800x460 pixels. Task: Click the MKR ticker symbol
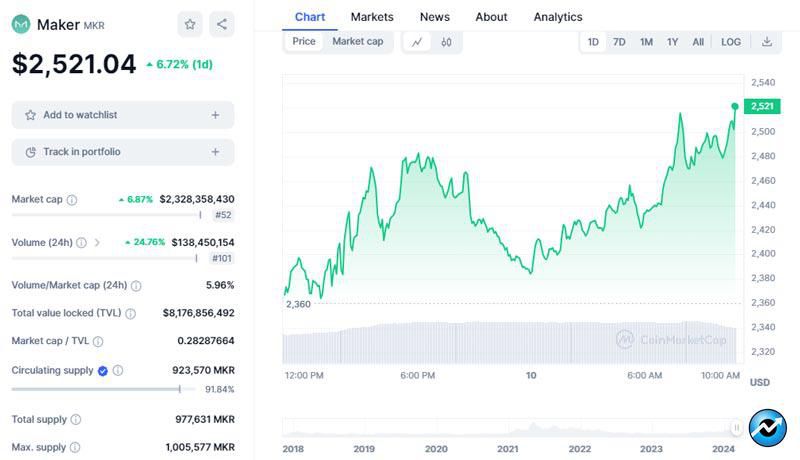tap(94, 25)
